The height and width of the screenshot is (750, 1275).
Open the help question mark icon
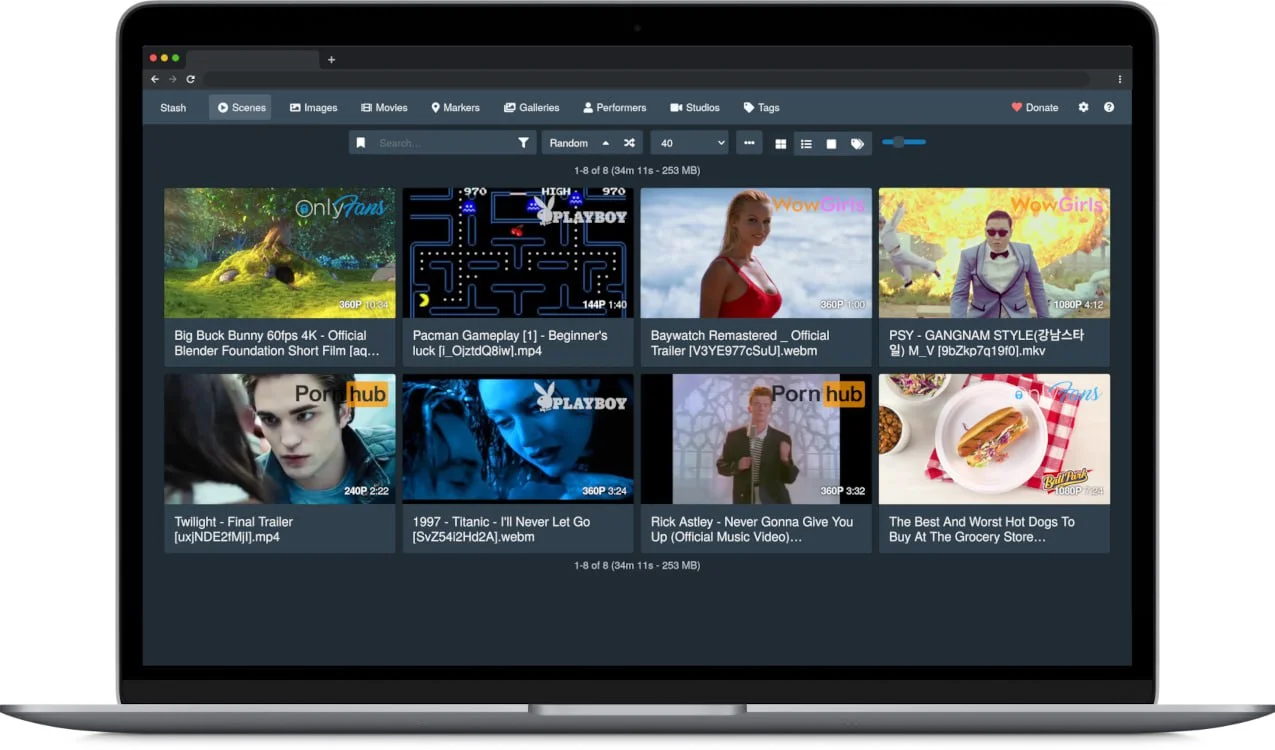(x=1109, y=108)
